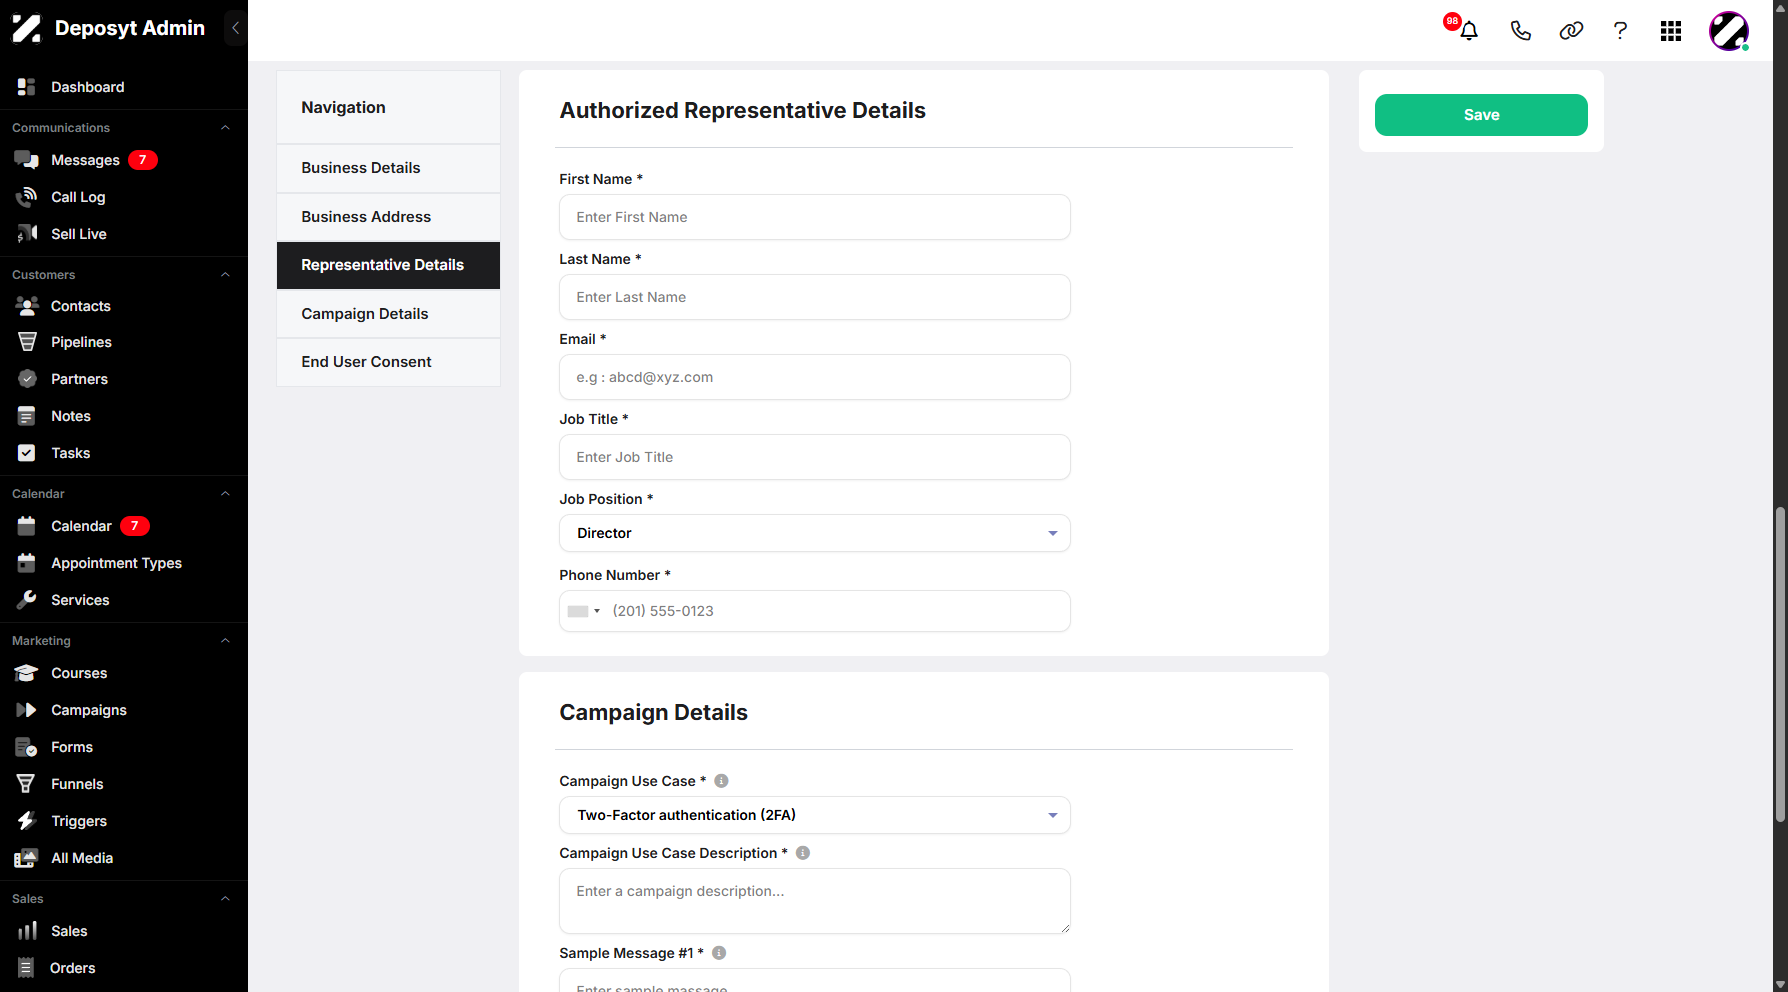
Task: Click info icon beside Campaign Use Case Description
Action: pyautogui.click(x=803, y=853)
